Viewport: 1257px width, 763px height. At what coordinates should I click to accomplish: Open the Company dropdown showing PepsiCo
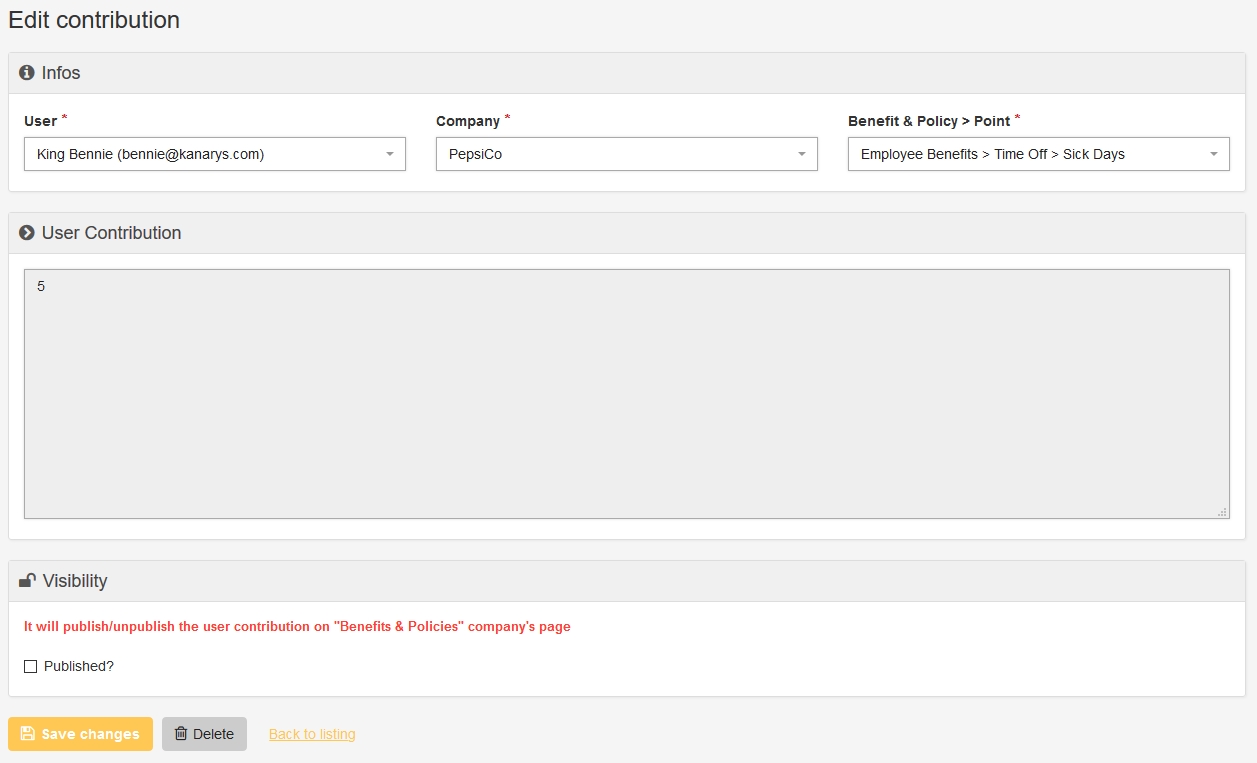(x=627, y=154)
